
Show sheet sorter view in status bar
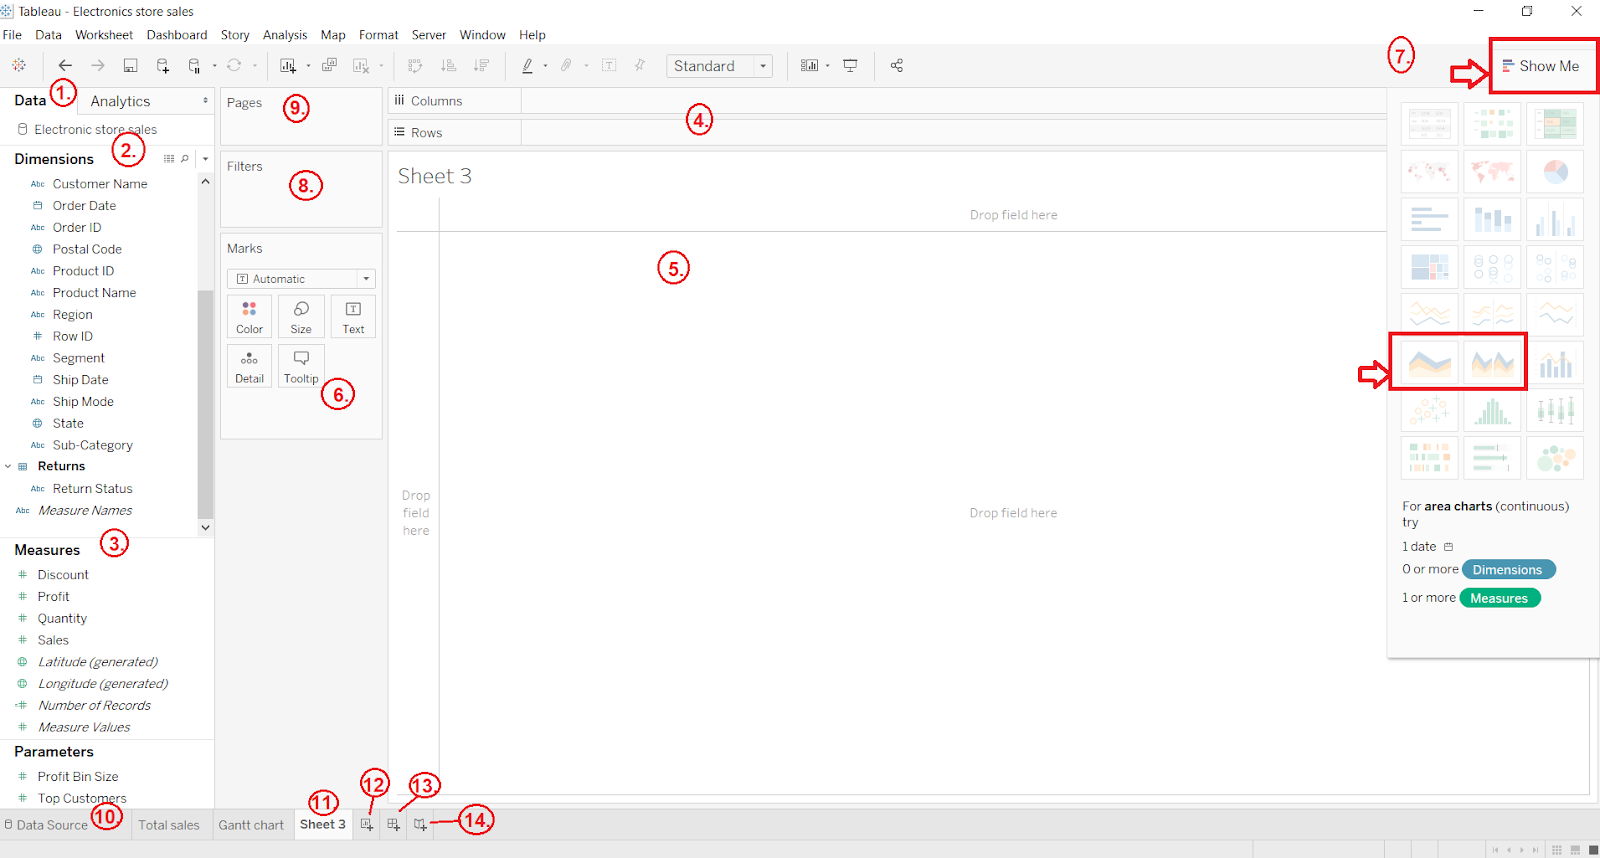pos(1557,850)
